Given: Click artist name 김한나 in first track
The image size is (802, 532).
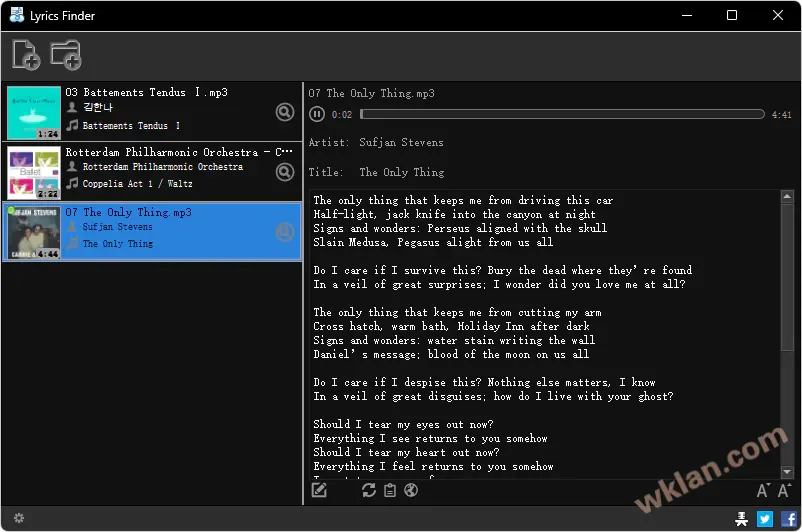Looking at the screenshot, I should click(x=98, y=107).
